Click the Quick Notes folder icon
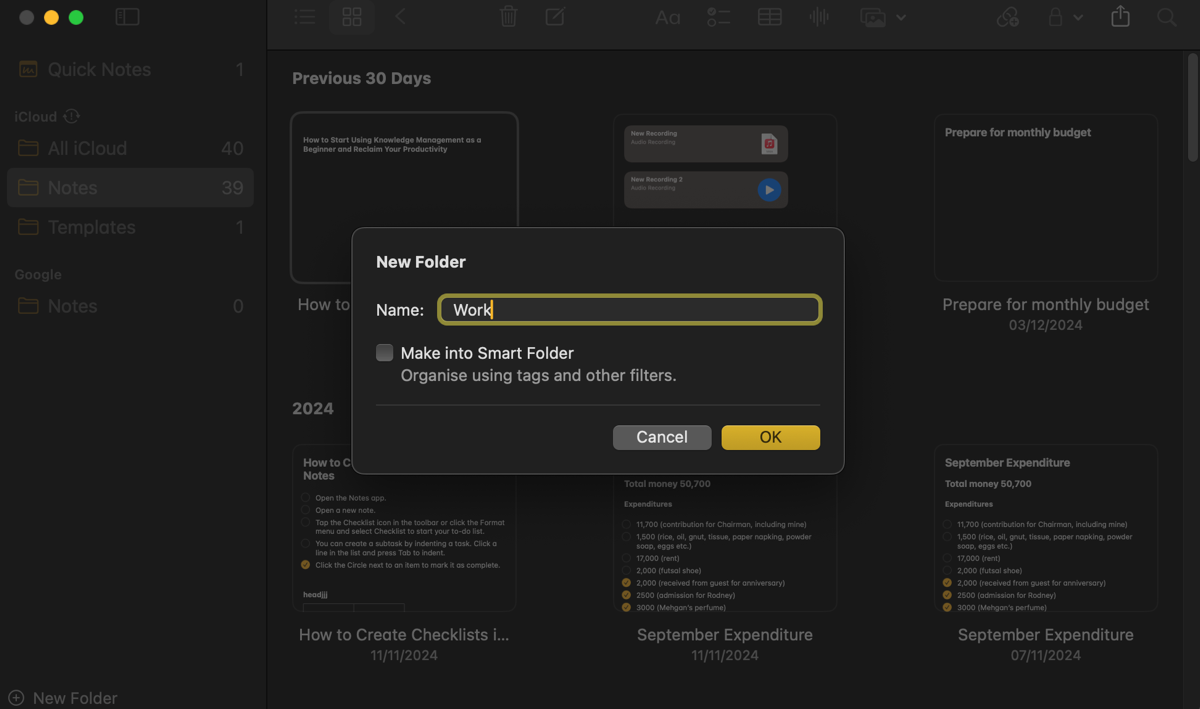 coord(28,69)
